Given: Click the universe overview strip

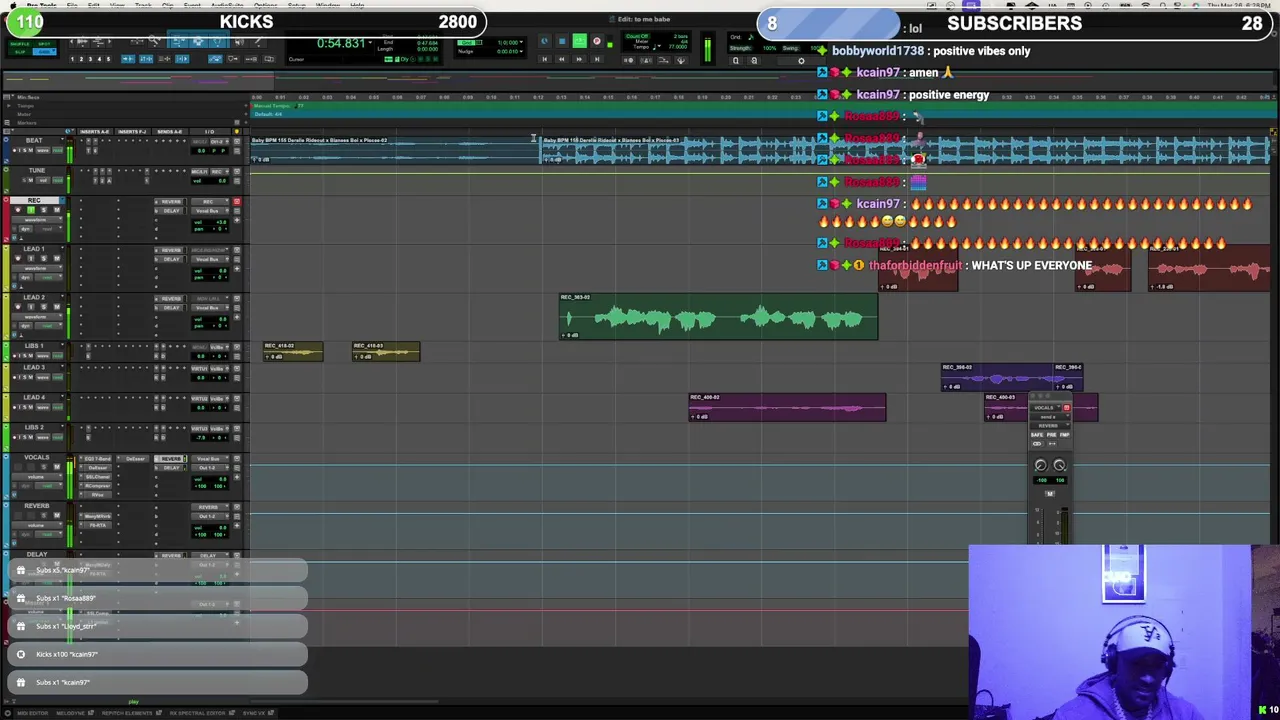Looking at the screenshot, I should (x=640, y=79).
